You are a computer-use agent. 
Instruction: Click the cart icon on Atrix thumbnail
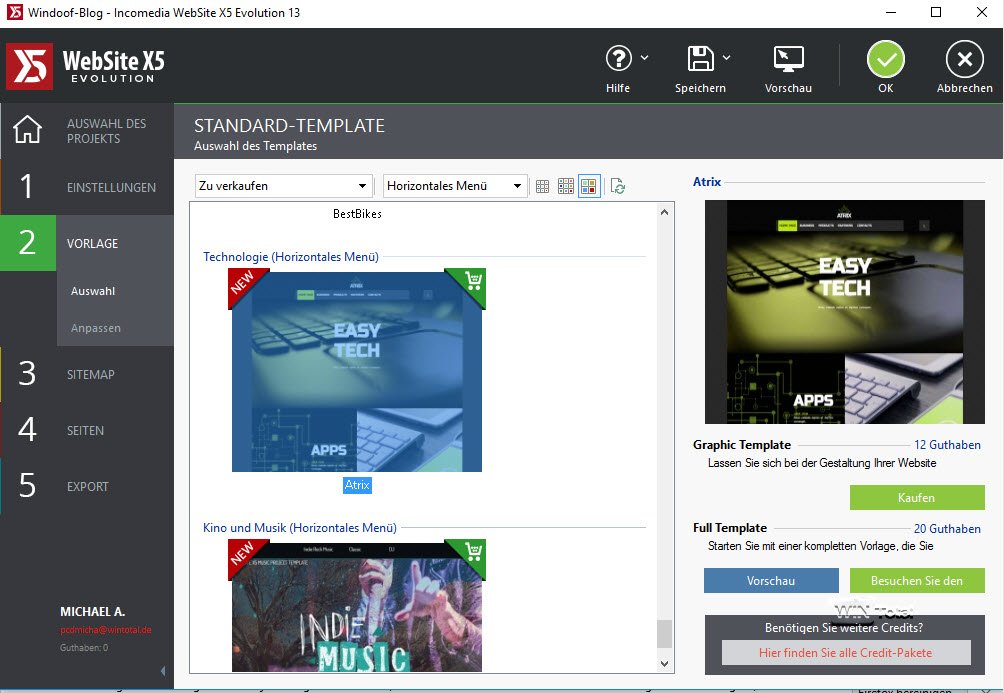(474, 281)
